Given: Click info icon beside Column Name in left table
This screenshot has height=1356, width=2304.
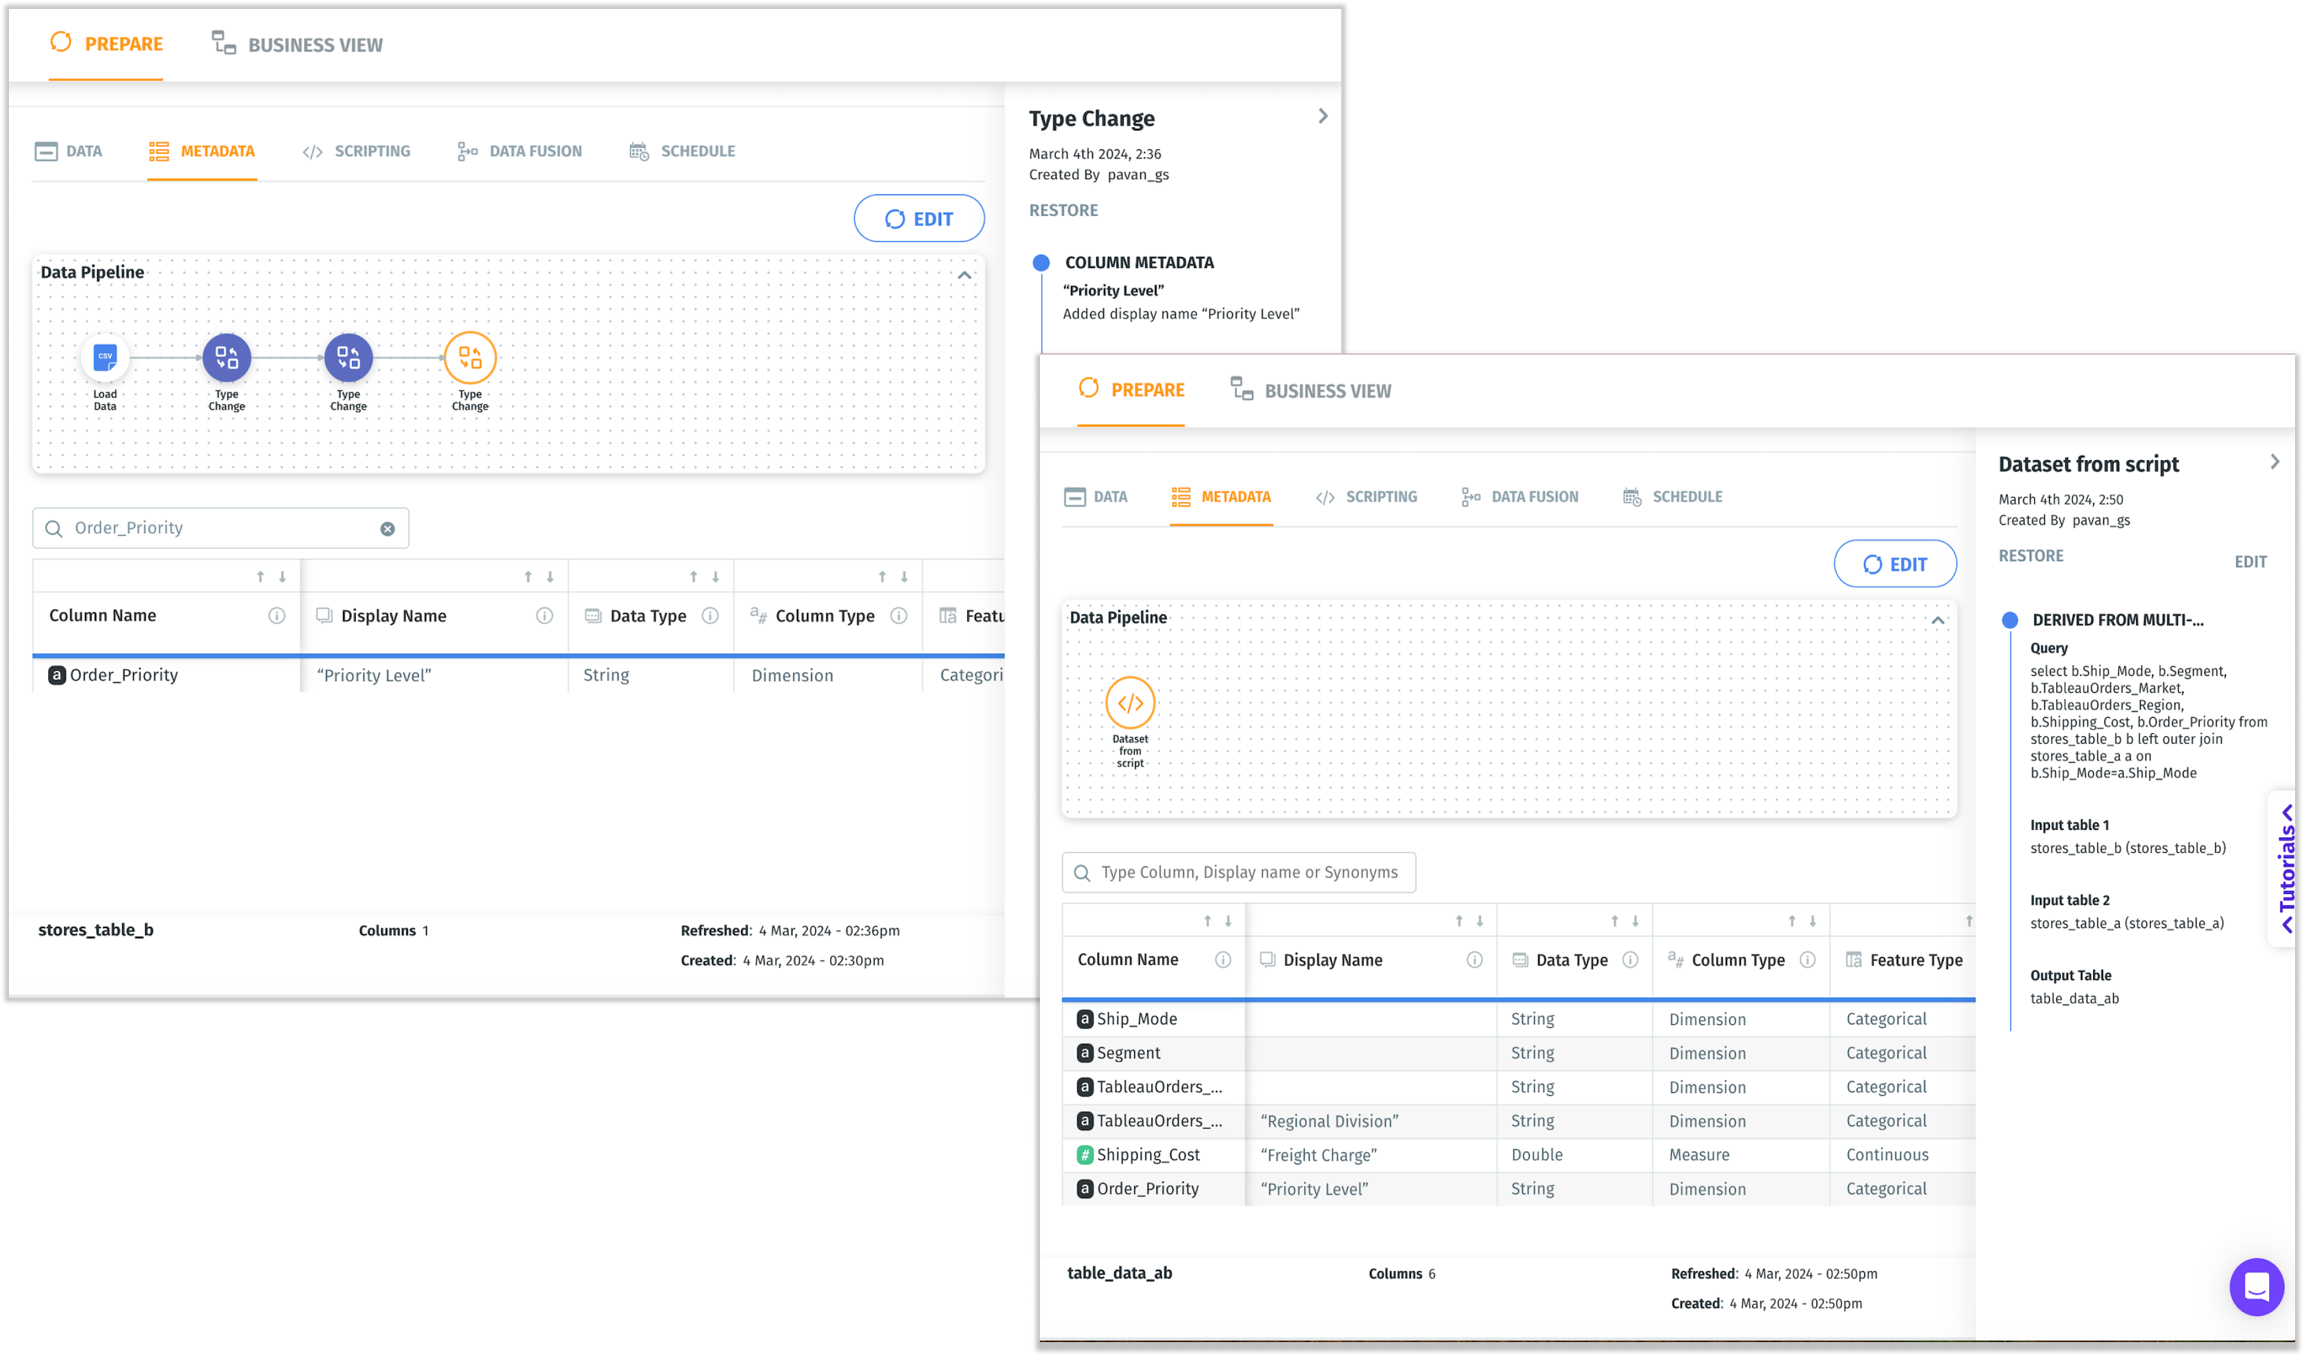Looking at the screenshot, I should [277, 616].
